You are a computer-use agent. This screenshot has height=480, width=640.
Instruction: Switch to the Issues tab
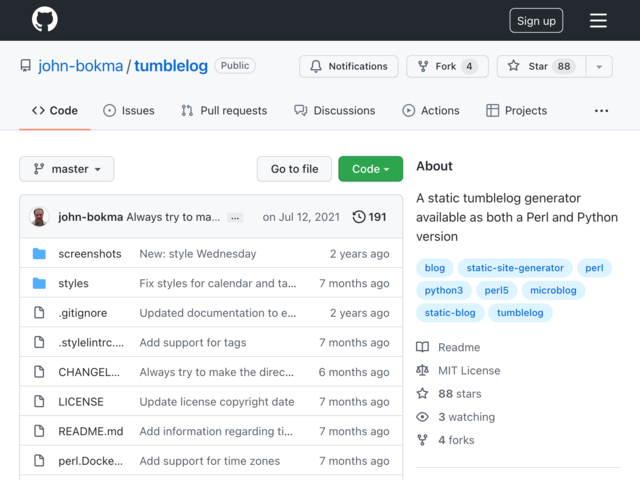pos(129,111)
